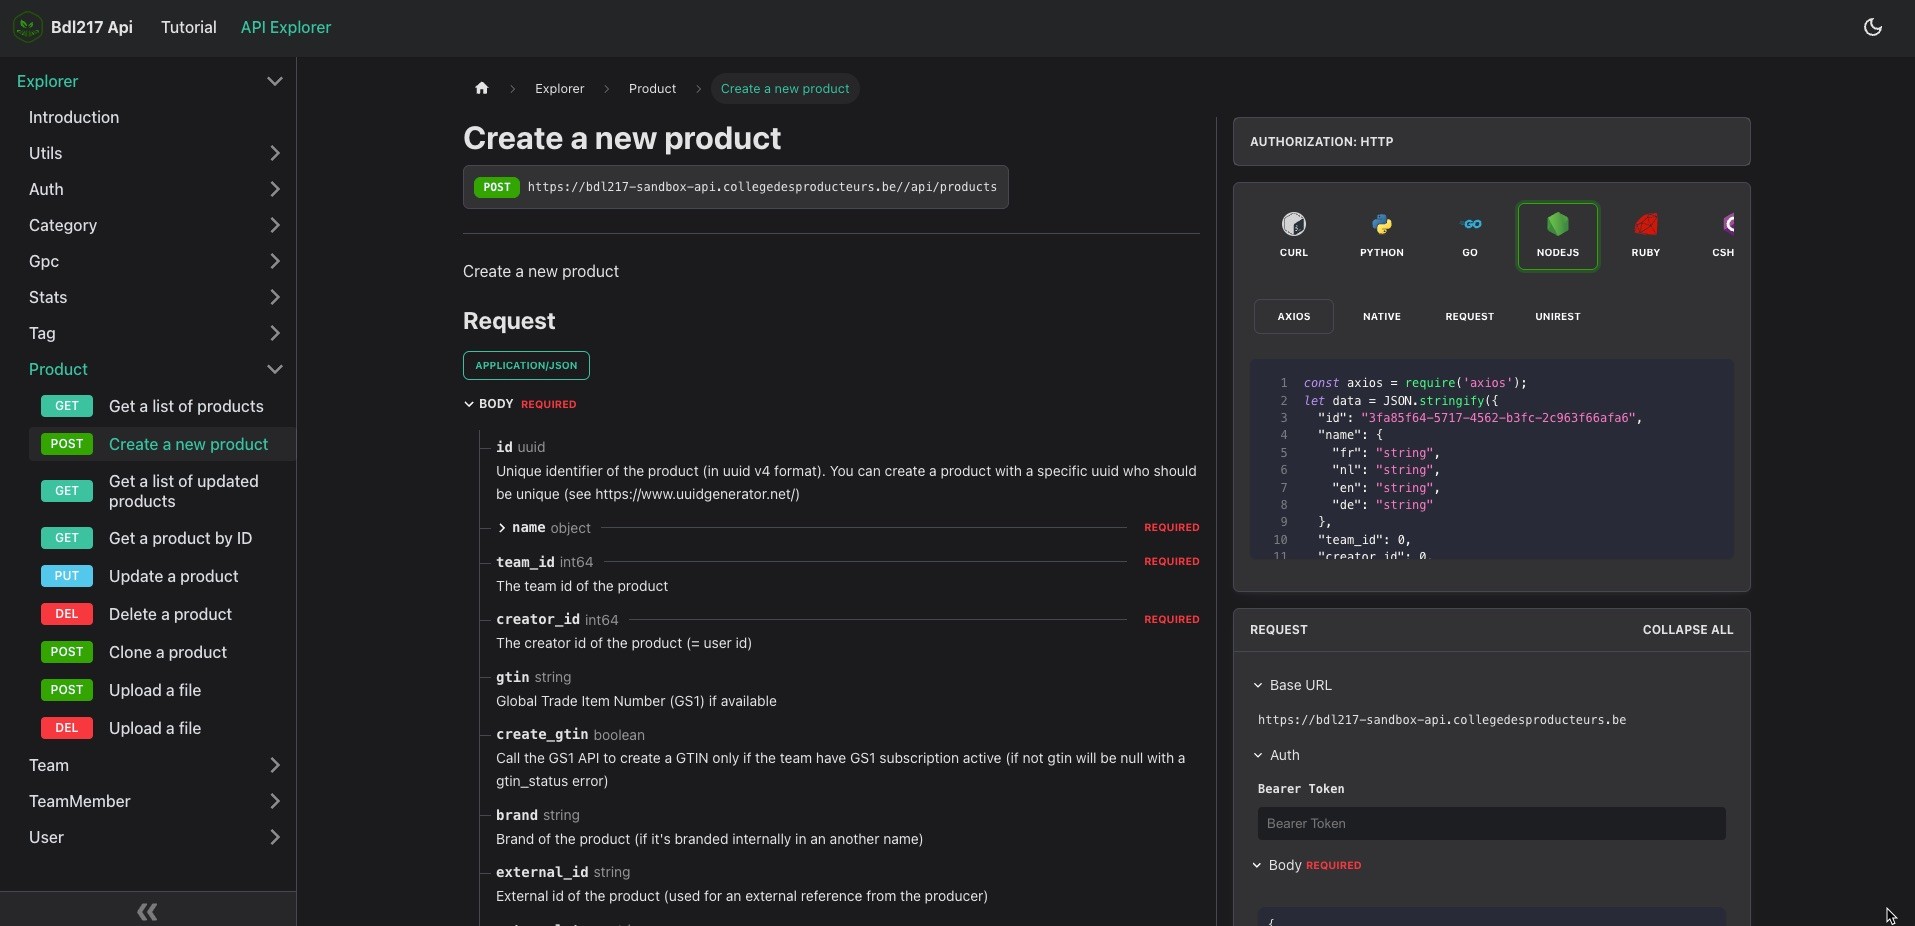Image resolution: width=1915 pixels, height=926 pixels.
Task: Click the Explorer breadcrumb
Action: 559,88
